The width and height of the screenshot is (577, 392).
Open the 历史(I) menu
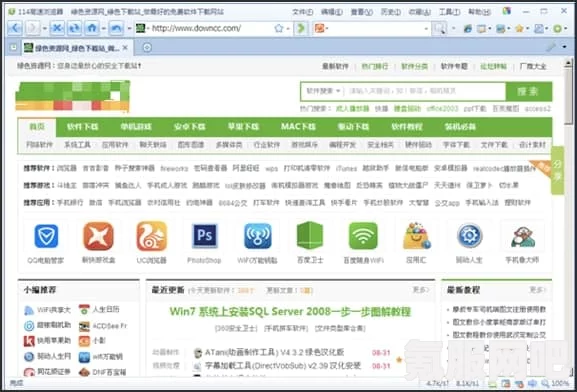point(390,12)
